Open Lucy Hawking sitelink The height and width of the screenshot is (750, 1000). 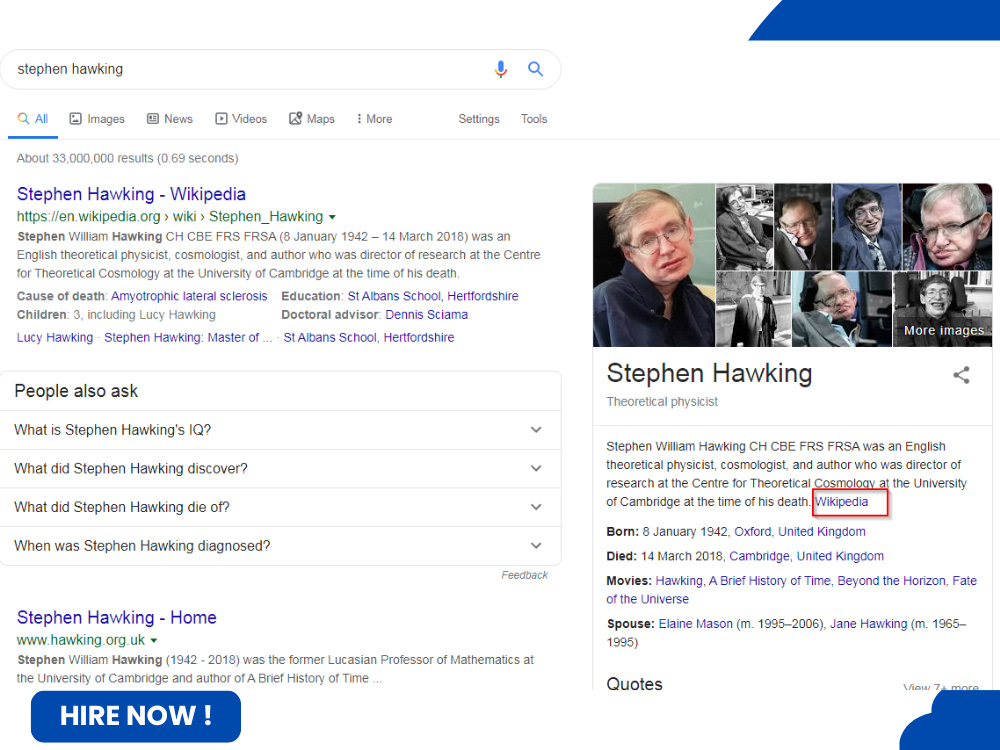point(55,337)
